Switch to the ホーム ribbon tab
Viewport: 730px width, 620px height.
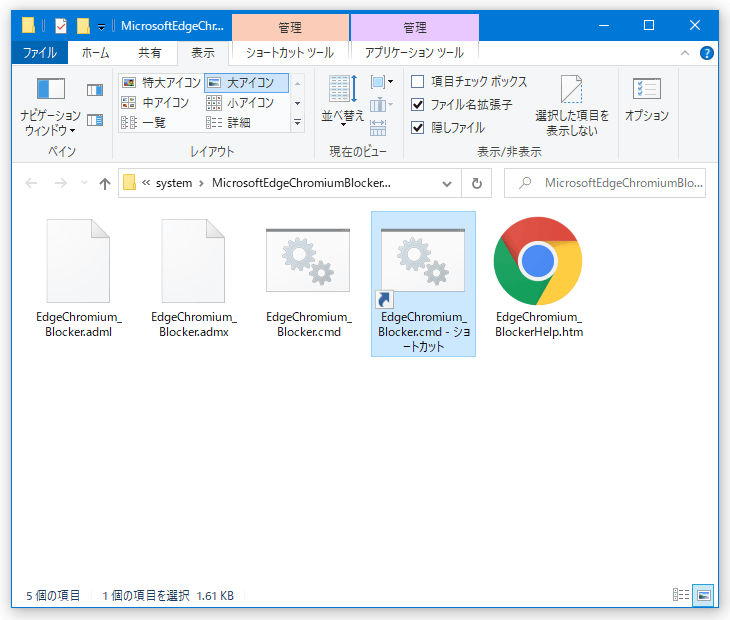click(95, 53)
